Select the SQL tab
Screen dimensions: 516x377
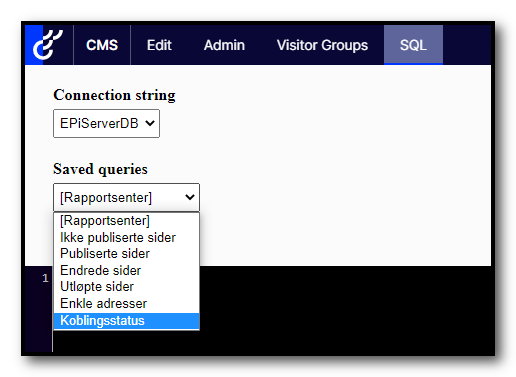pos(413,45)
